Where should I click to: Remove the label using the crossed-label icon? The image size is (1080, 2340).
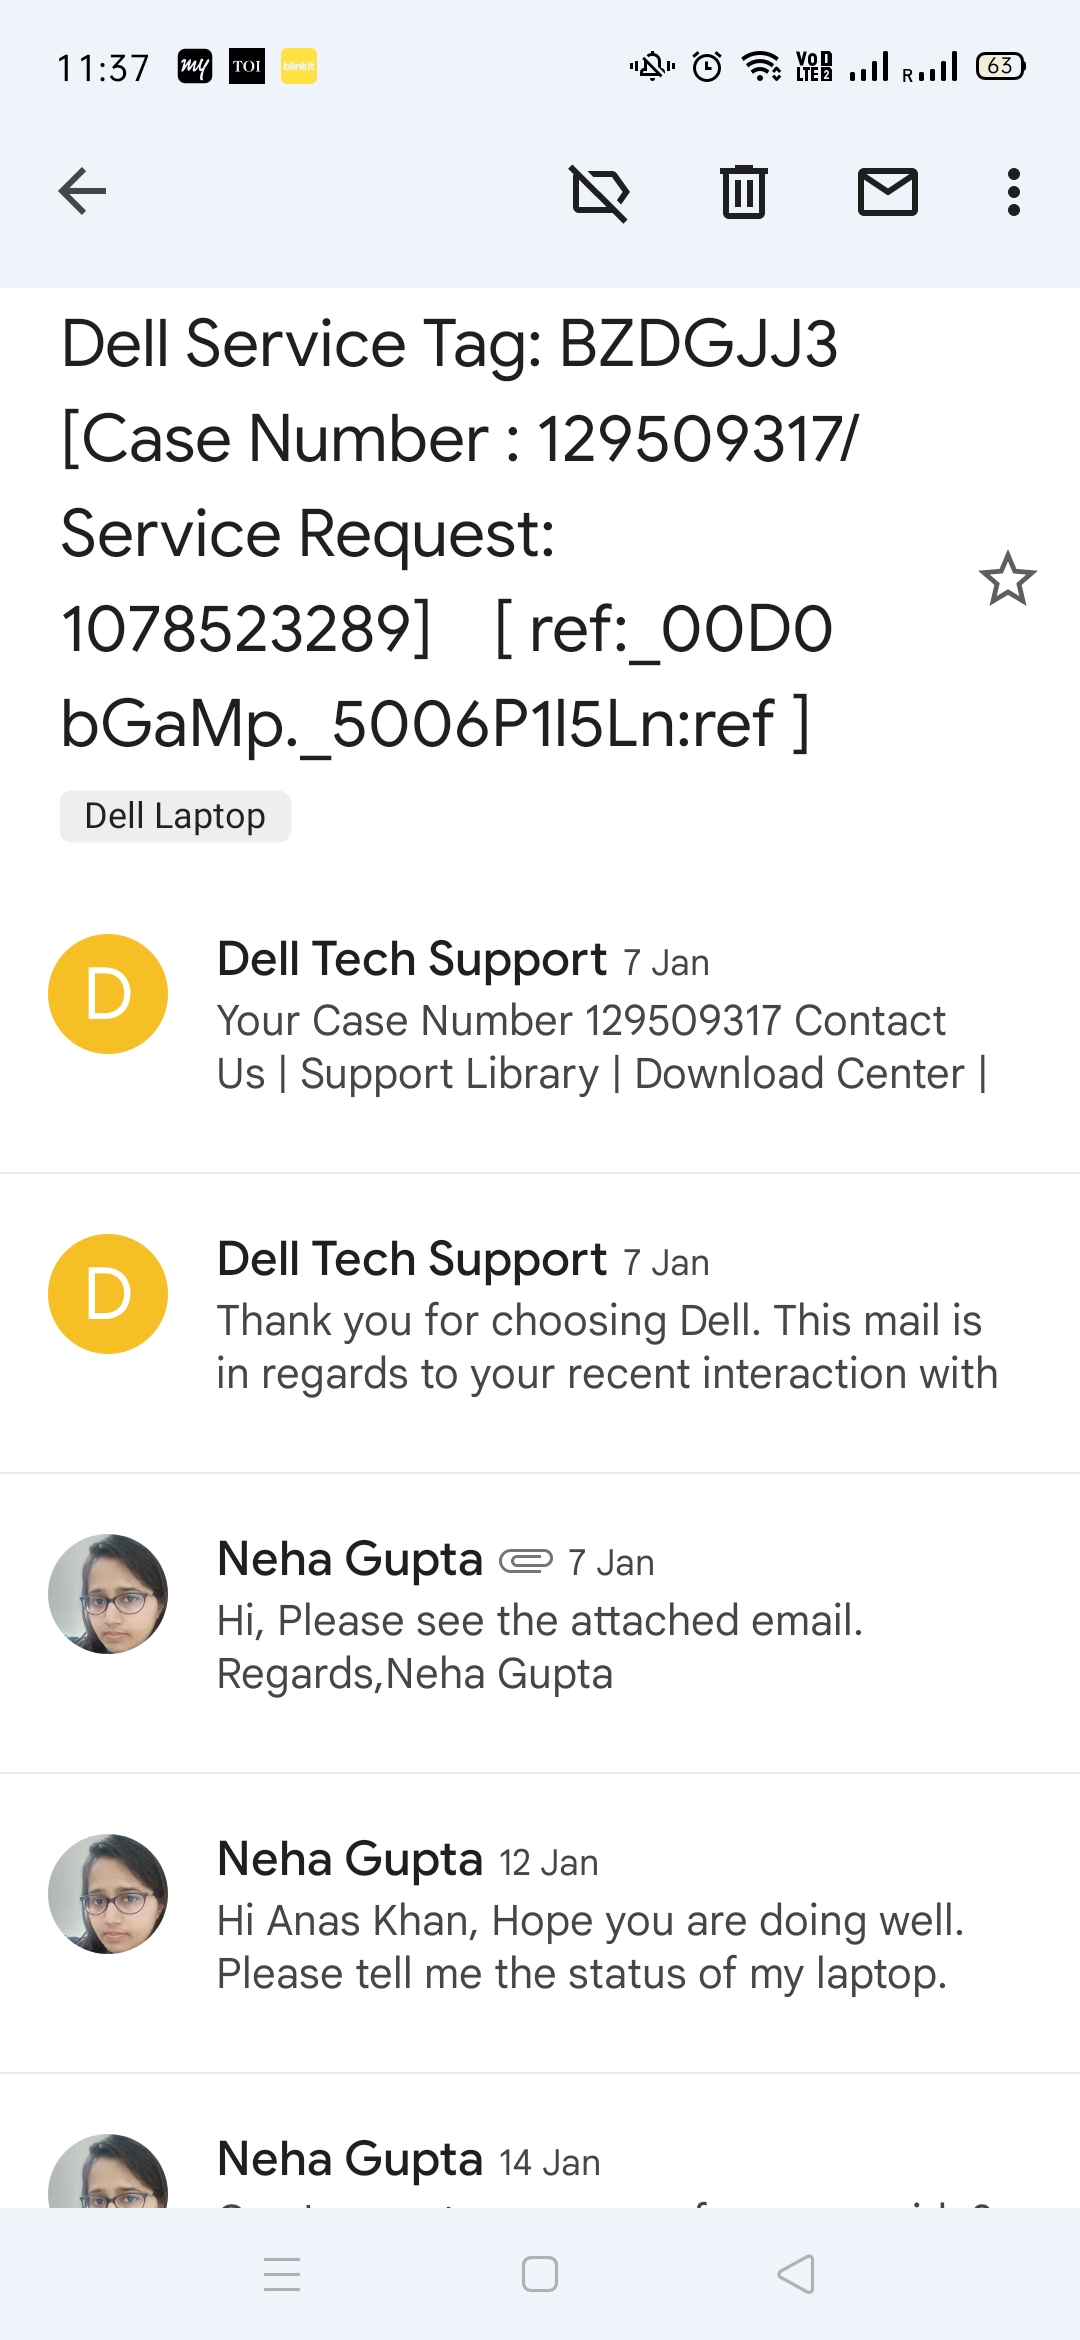click(600, 192)
